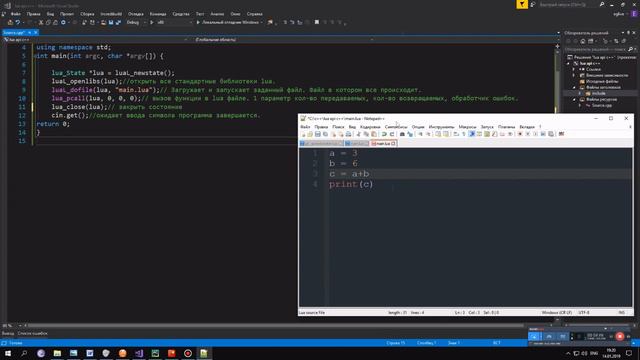Screen dimensions: 640x360
Task: Click Print icon in Notepad++ toolbar
Action: (x=348, y=134)
